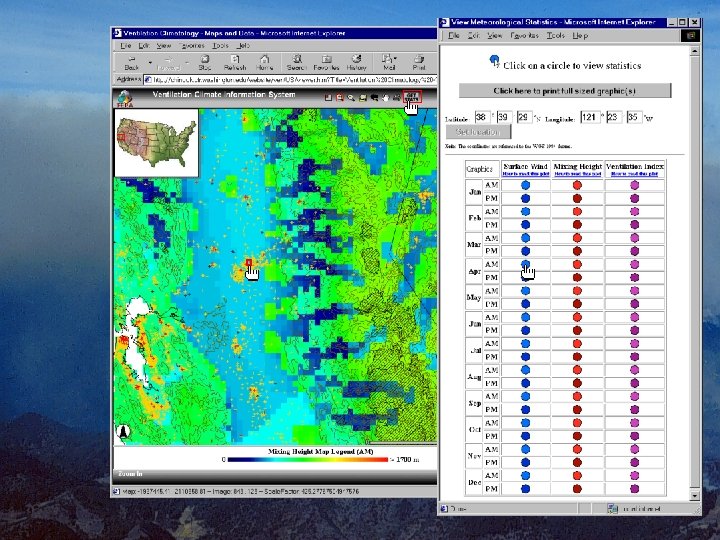Select the hand pan tool above the map
Screen dimensions: 720x540
point(386,97)
